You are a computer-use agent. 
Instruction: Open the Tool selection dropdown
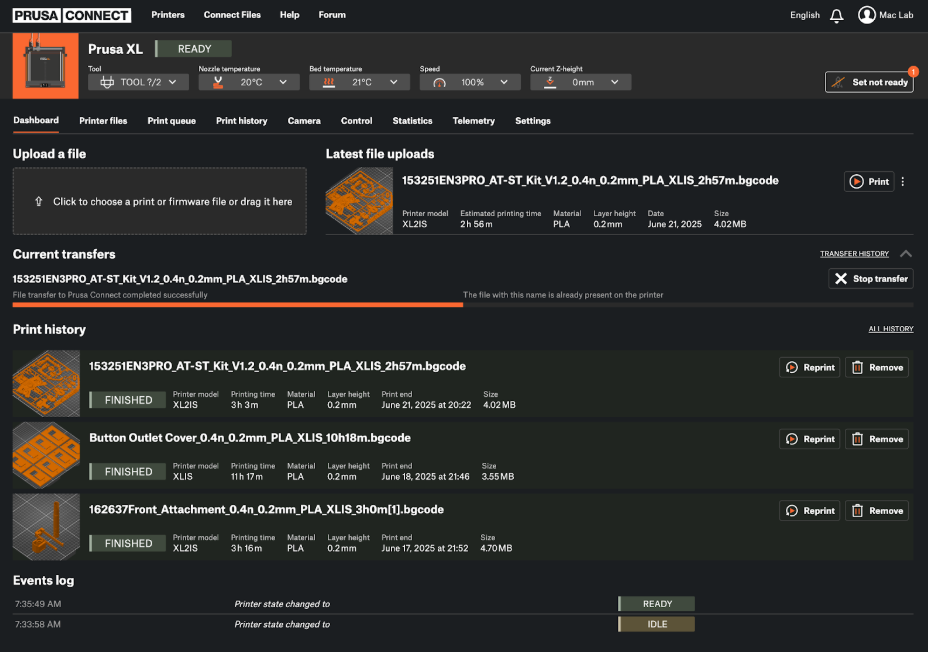tap(138, 83)
